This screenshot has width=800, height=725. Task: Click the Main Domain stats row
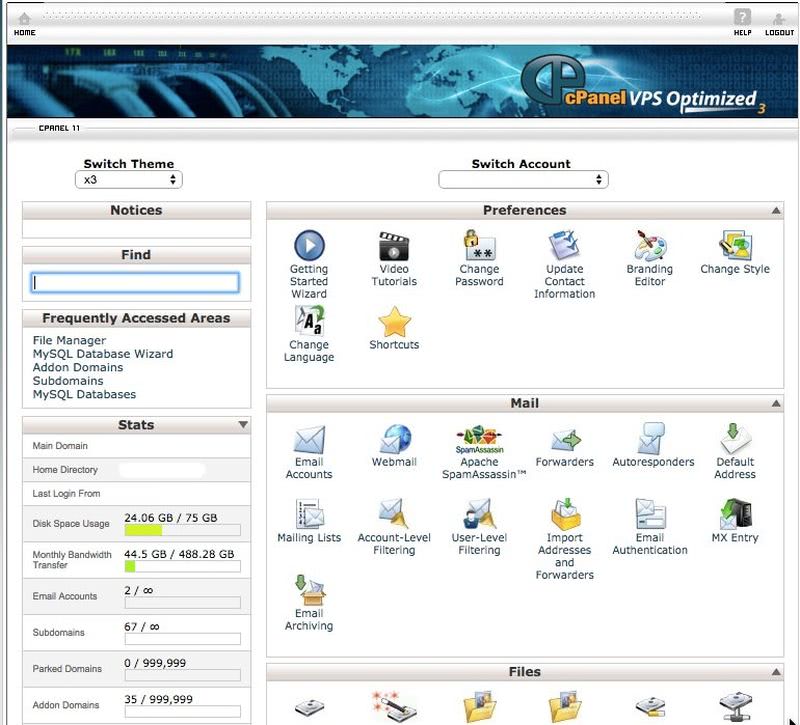tap(136, 446)
